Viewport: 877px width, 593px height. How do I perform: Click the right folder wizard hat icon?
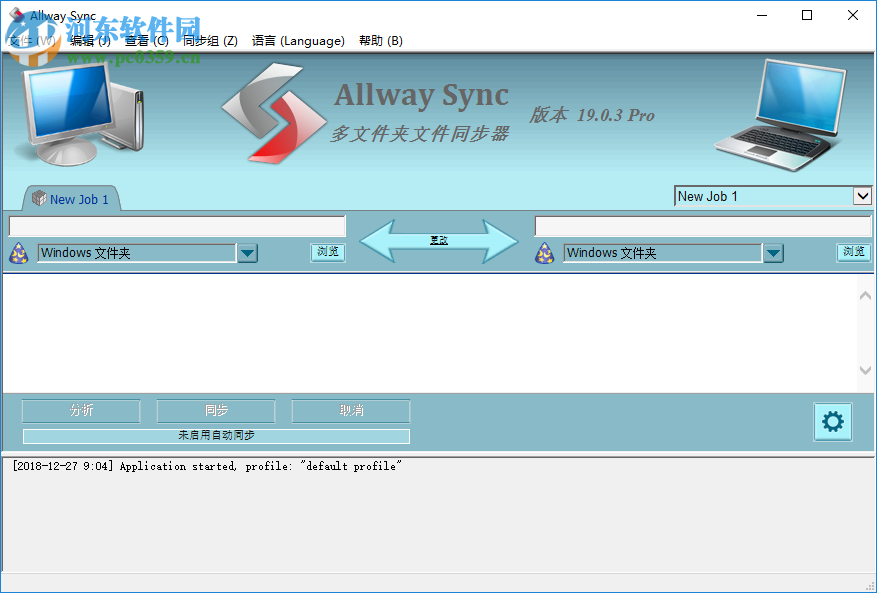[x=545, y=253]
